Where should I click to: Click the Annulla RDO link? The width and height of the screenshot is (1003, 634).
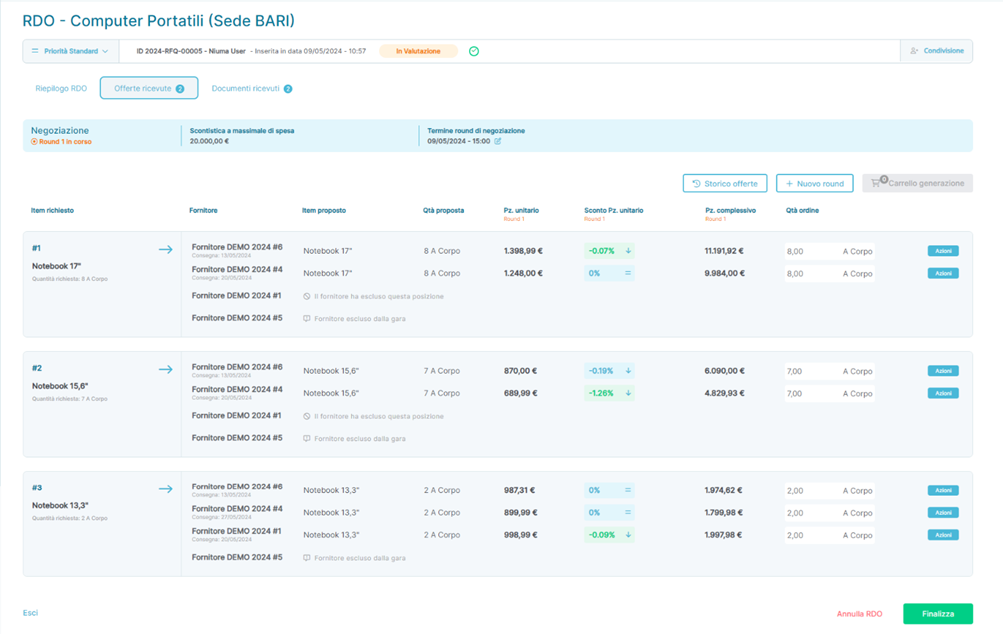coord(859,614)
